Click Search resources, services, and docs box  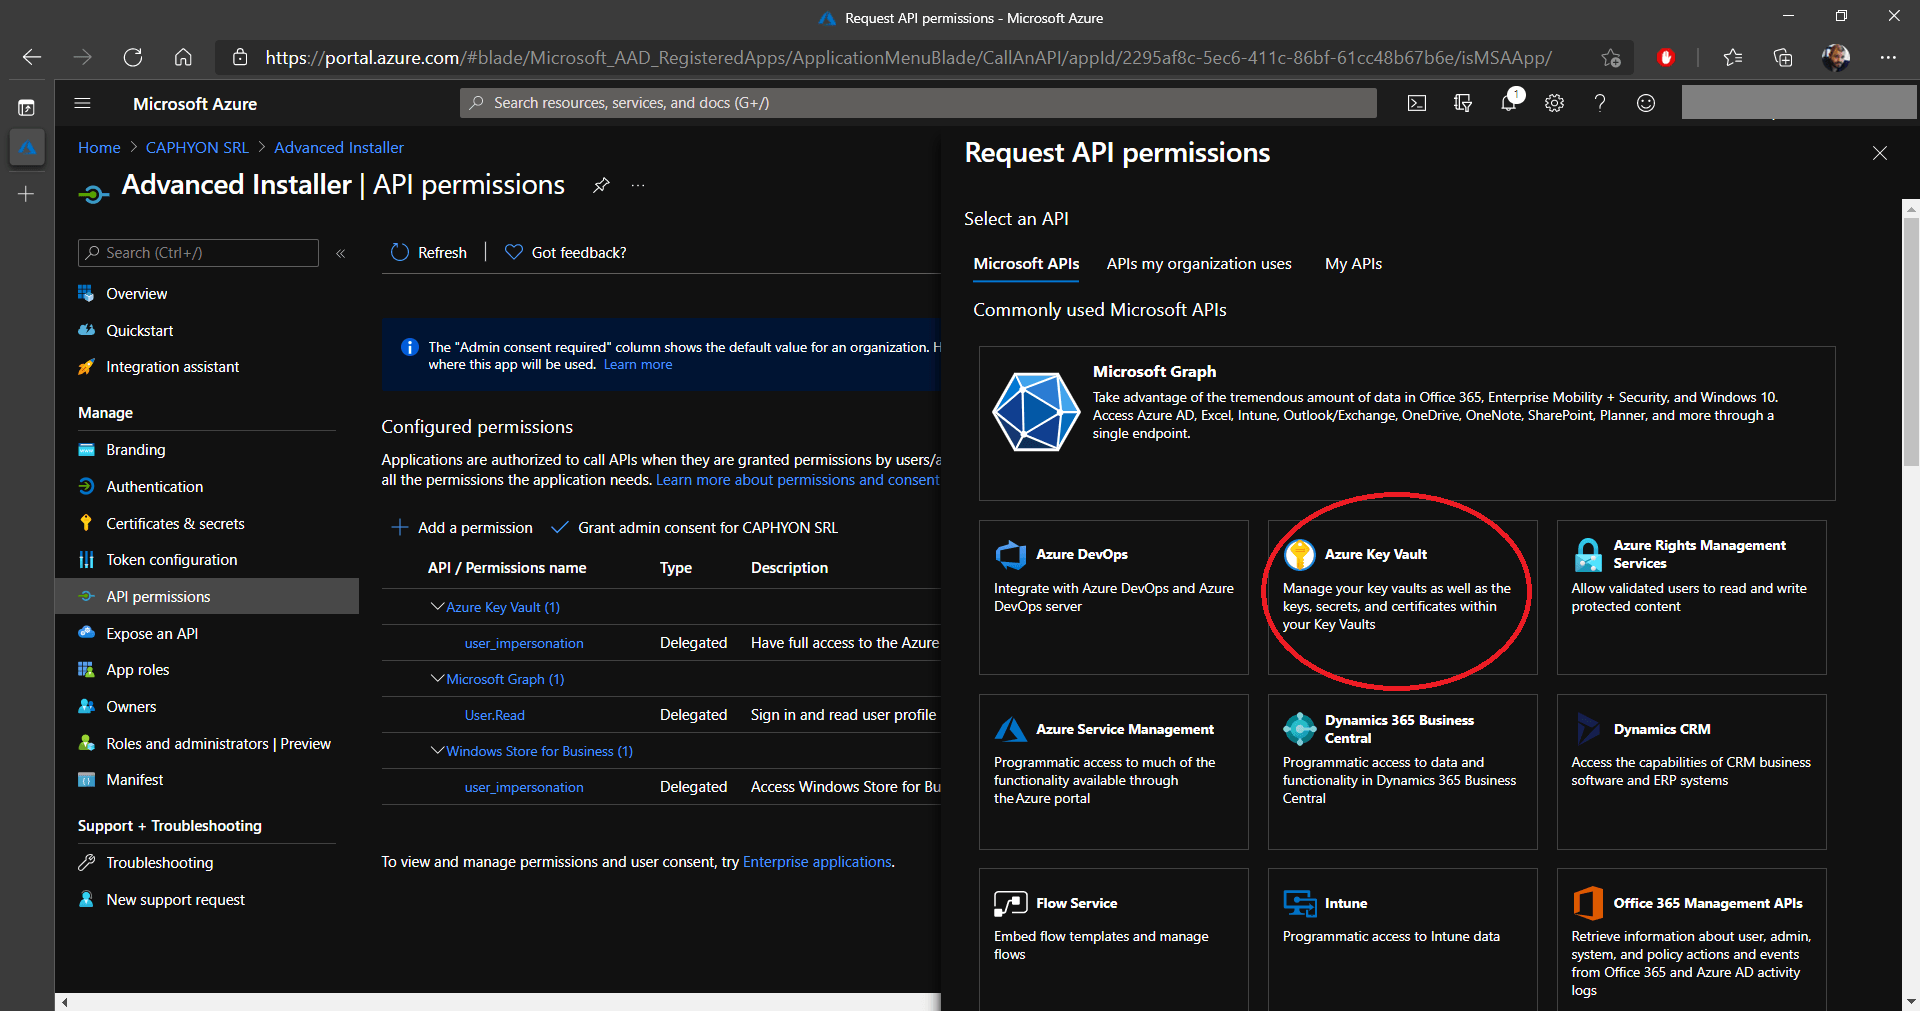tap(918, 103)
